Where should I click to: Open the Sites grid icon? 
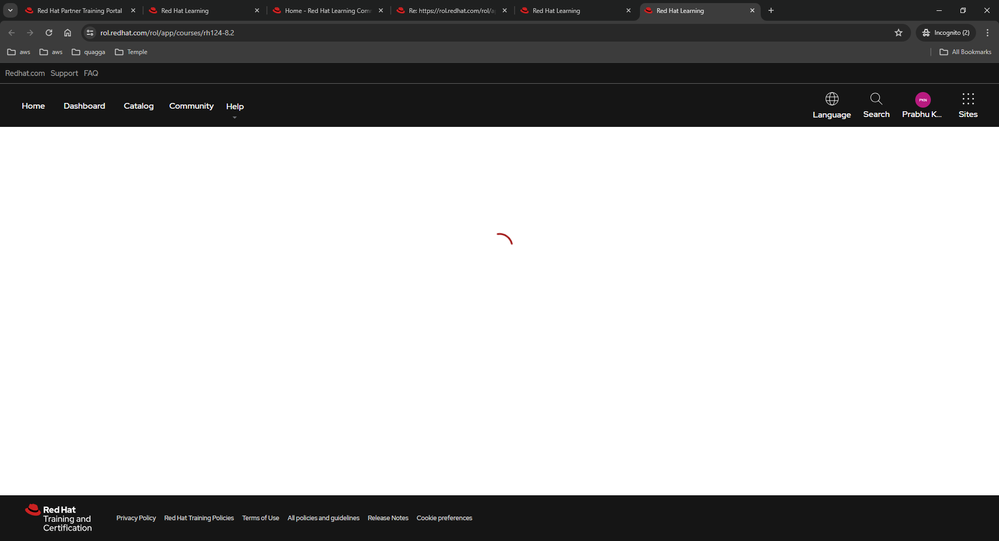[967, 99]
